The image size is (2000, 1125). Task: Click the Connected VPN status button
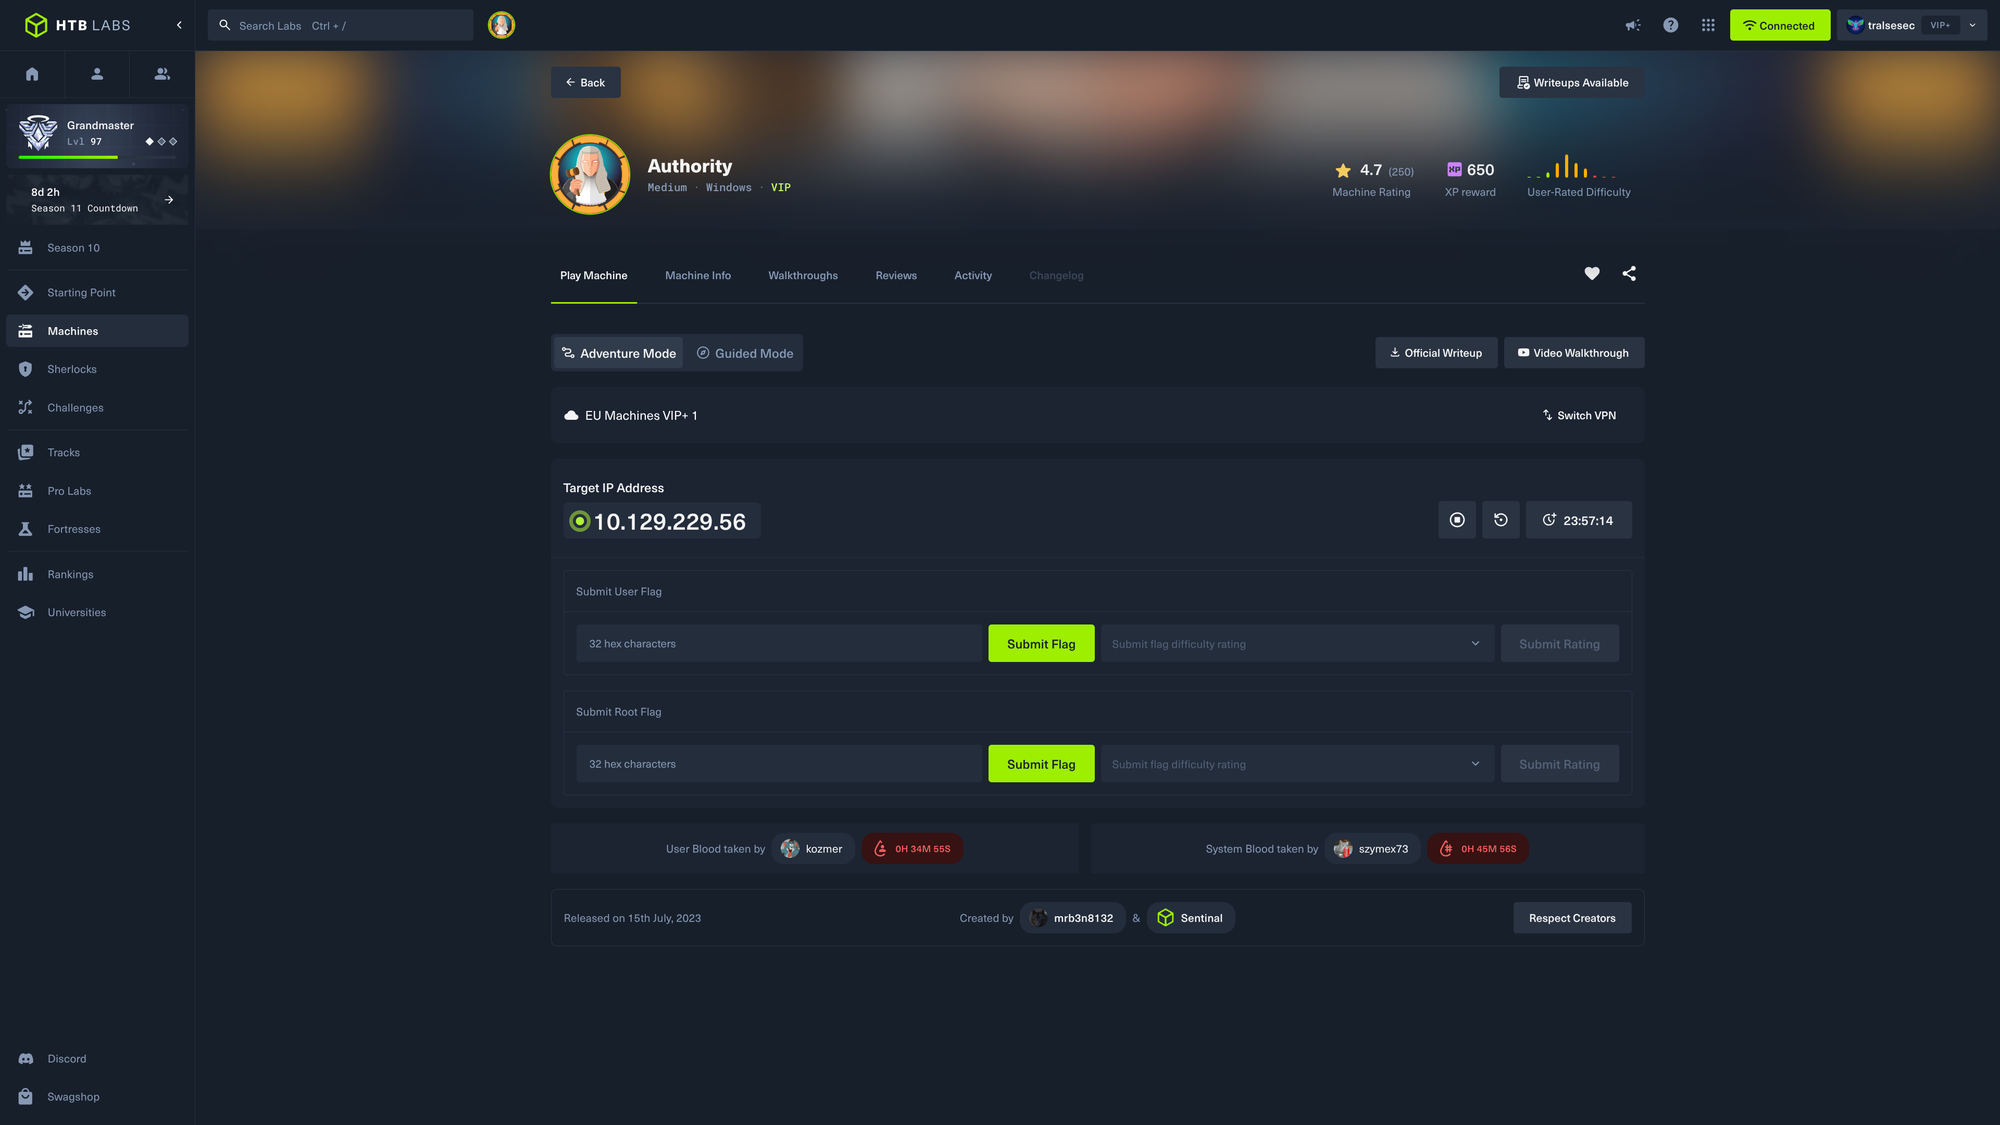[1780, 25]
